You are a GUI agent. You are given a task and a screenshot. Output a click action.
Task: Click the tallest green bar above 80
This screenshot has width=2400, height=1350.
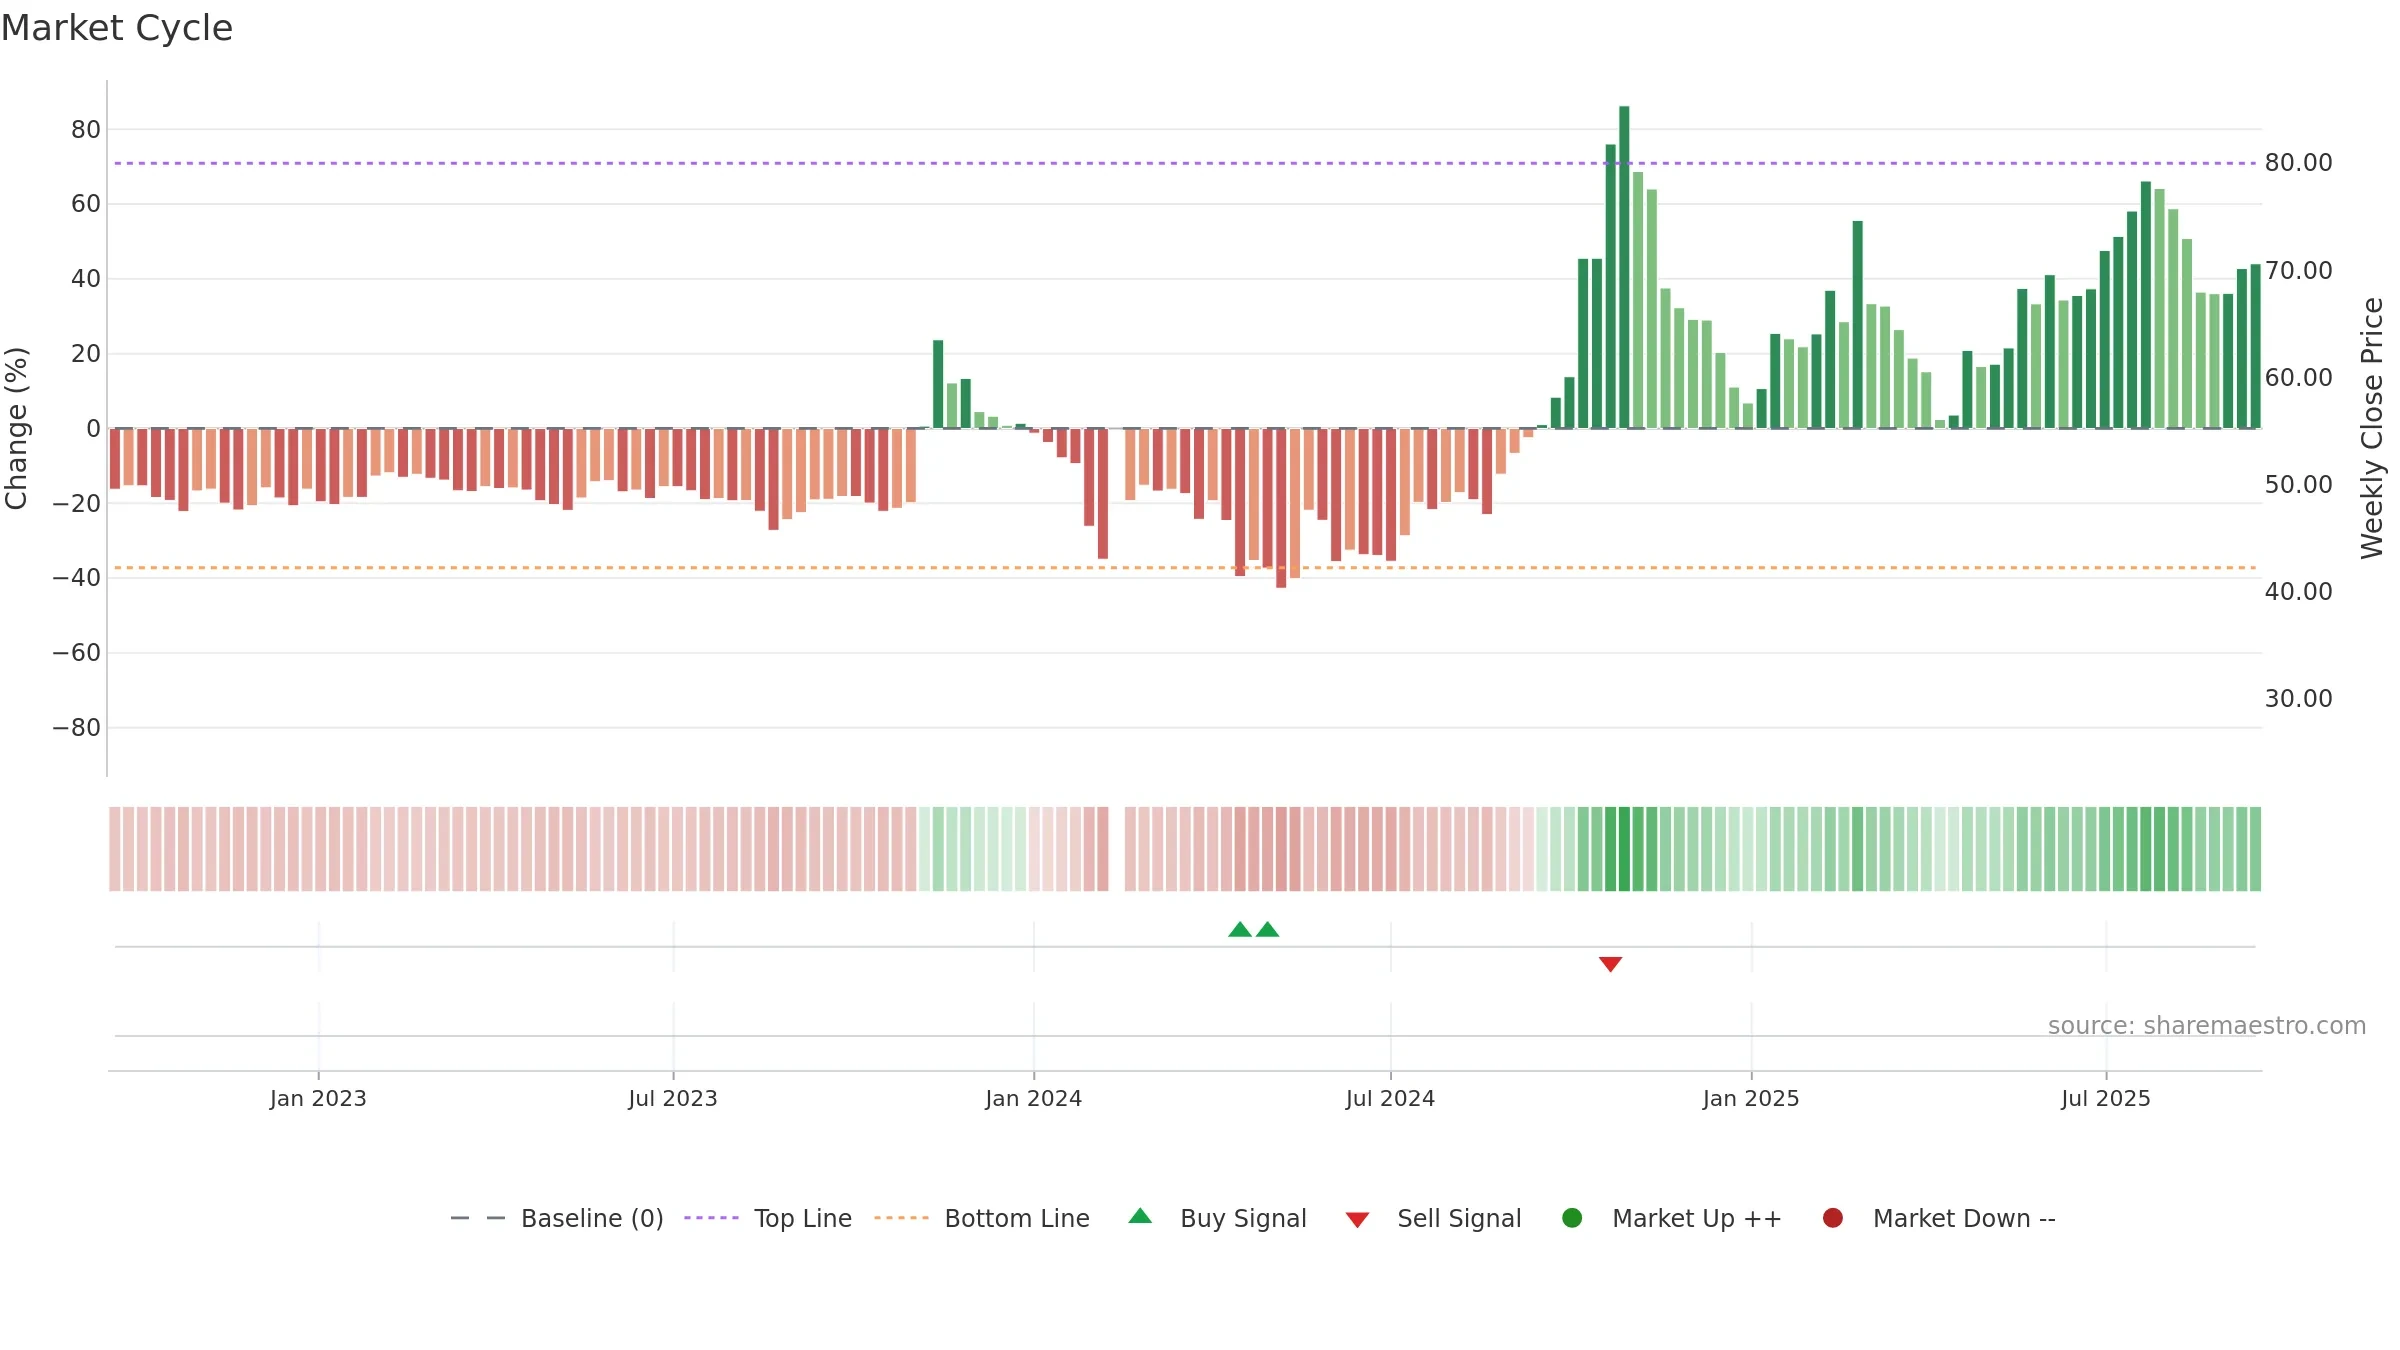click(x=1624, y=267)
